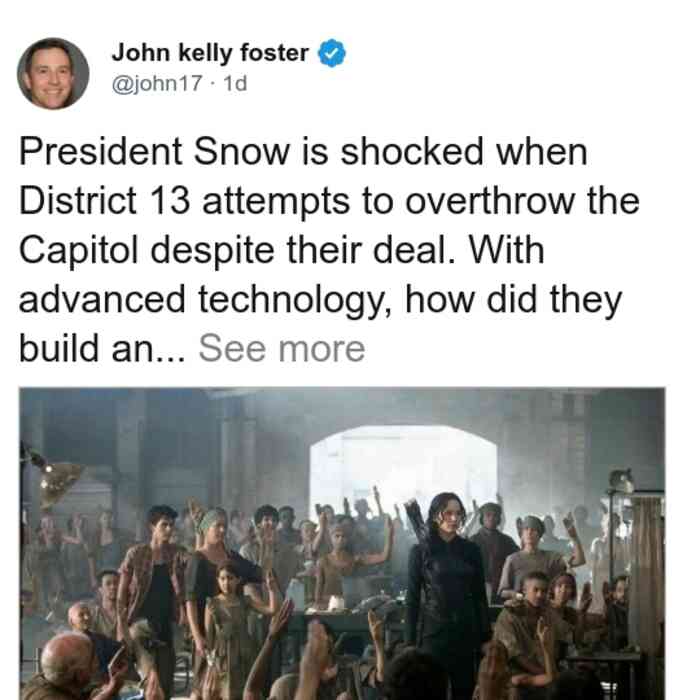This screenshot has height=700, width=700.
Task: Click the 'Capitol despite their deal. With' line
Action: pyautogui.click(x=282, y=250)
